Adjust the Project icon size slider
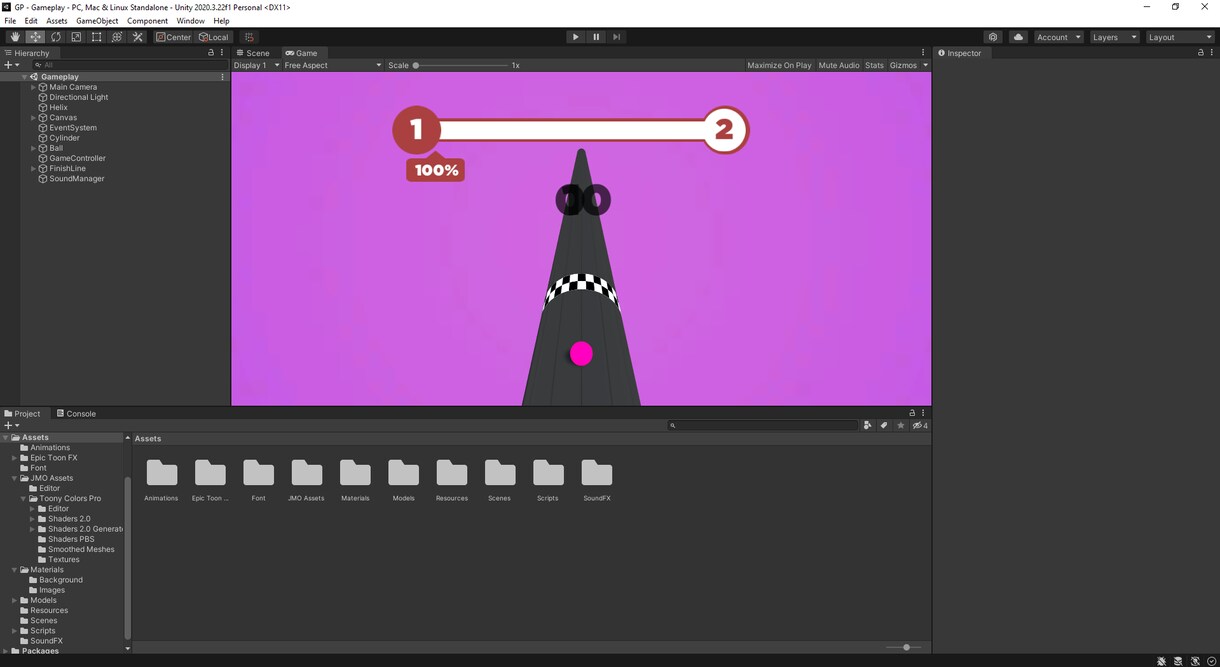 coord(905,647)
